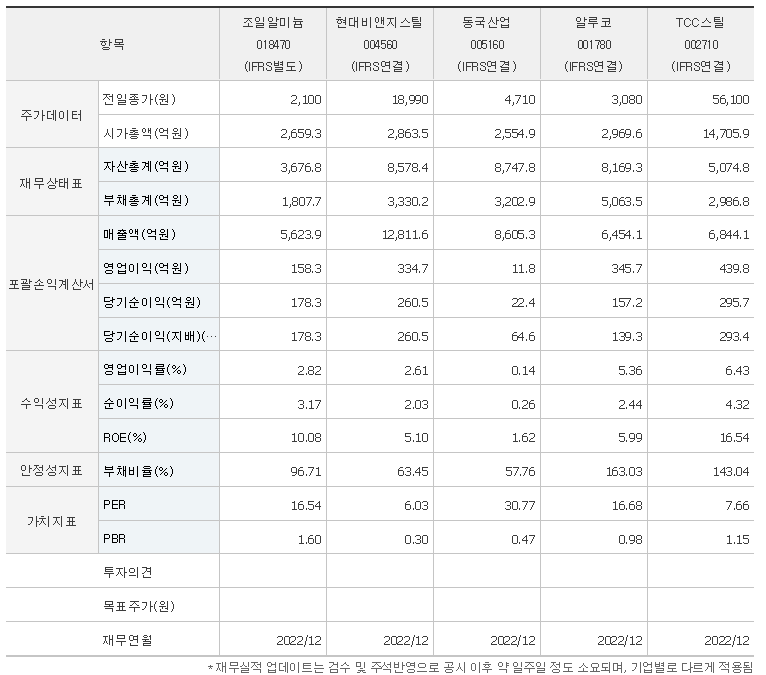Image resolution: width=766 pixels, height=675 pixels.
Task: Click the 전일종가(원) row label
Action: (x=139, y=99)
